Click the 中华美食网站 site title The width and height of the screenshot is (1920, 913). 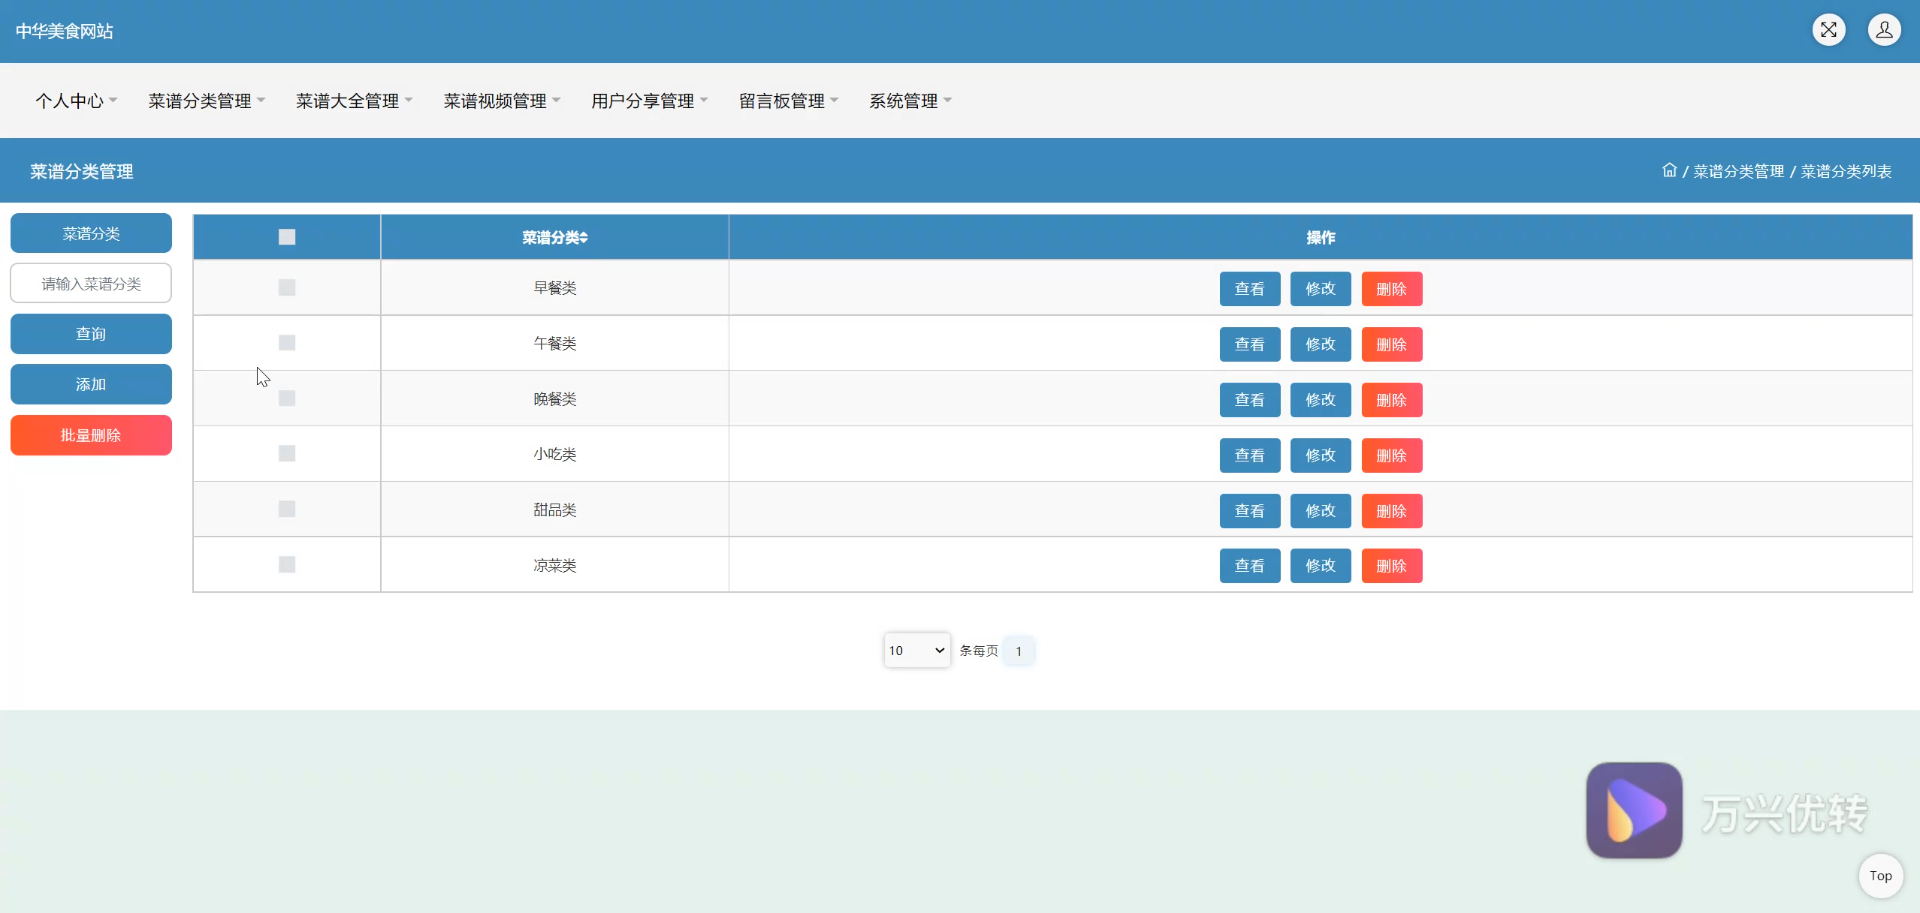pyautogui.click(x=64, y=31)
